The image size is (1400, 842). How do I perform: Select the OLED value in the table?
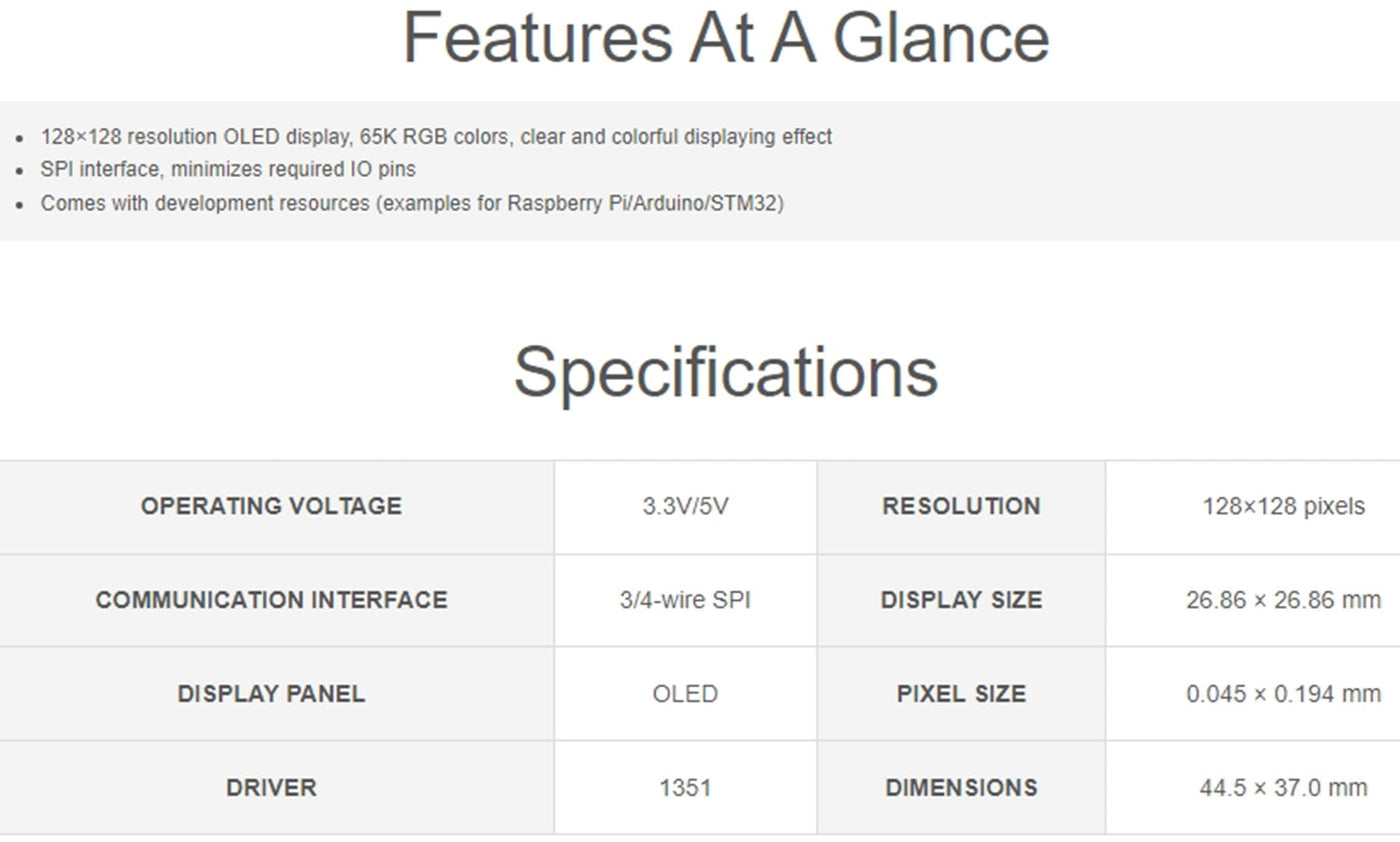(x=685, y=694)
